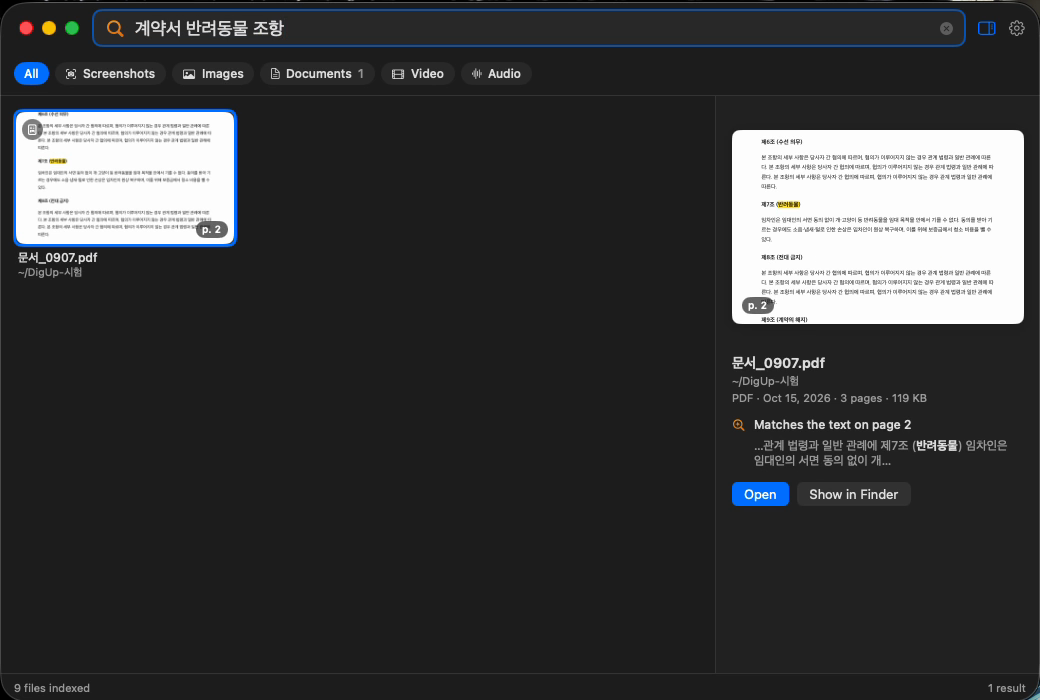Select the All filter tab
1040x700 pixels.
[31, 74]
